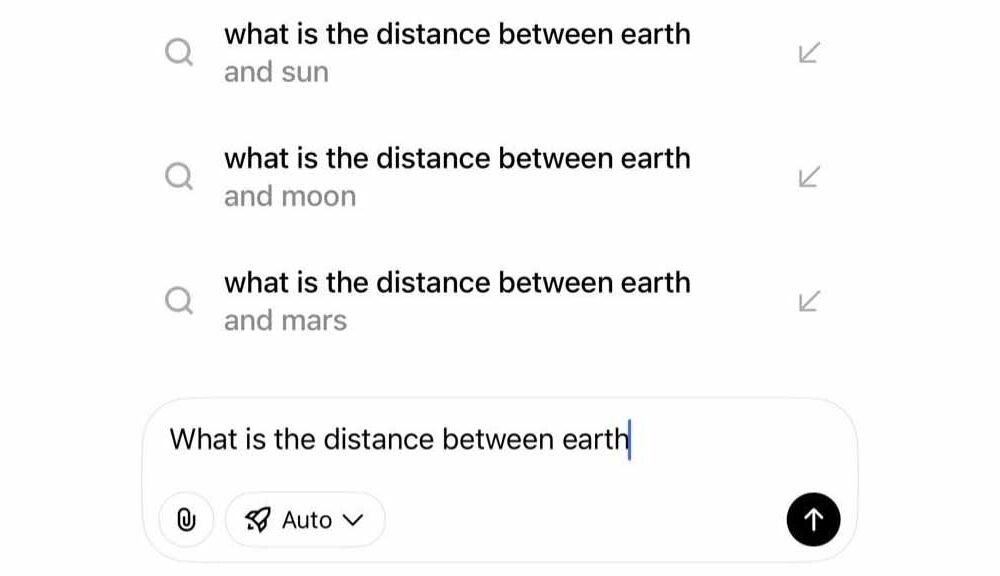Click the diagonal arrow beside the moon suggestion
The height and width of the screenshot is (576, 1000).
tap(808, 176)
